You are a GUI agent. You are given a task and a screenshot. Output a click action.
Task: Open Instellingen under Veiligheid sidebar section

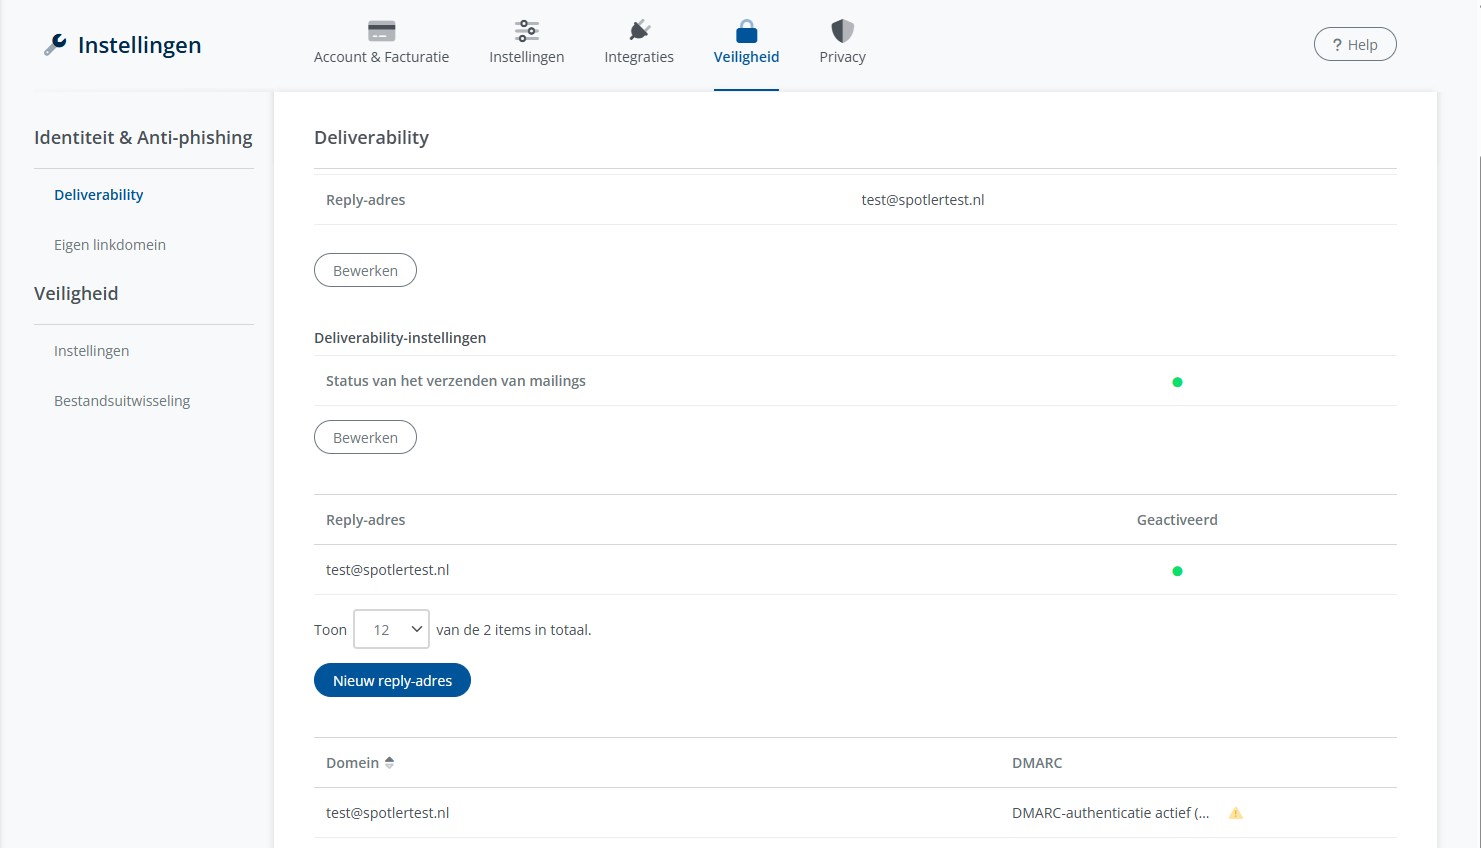pos(91,351)
